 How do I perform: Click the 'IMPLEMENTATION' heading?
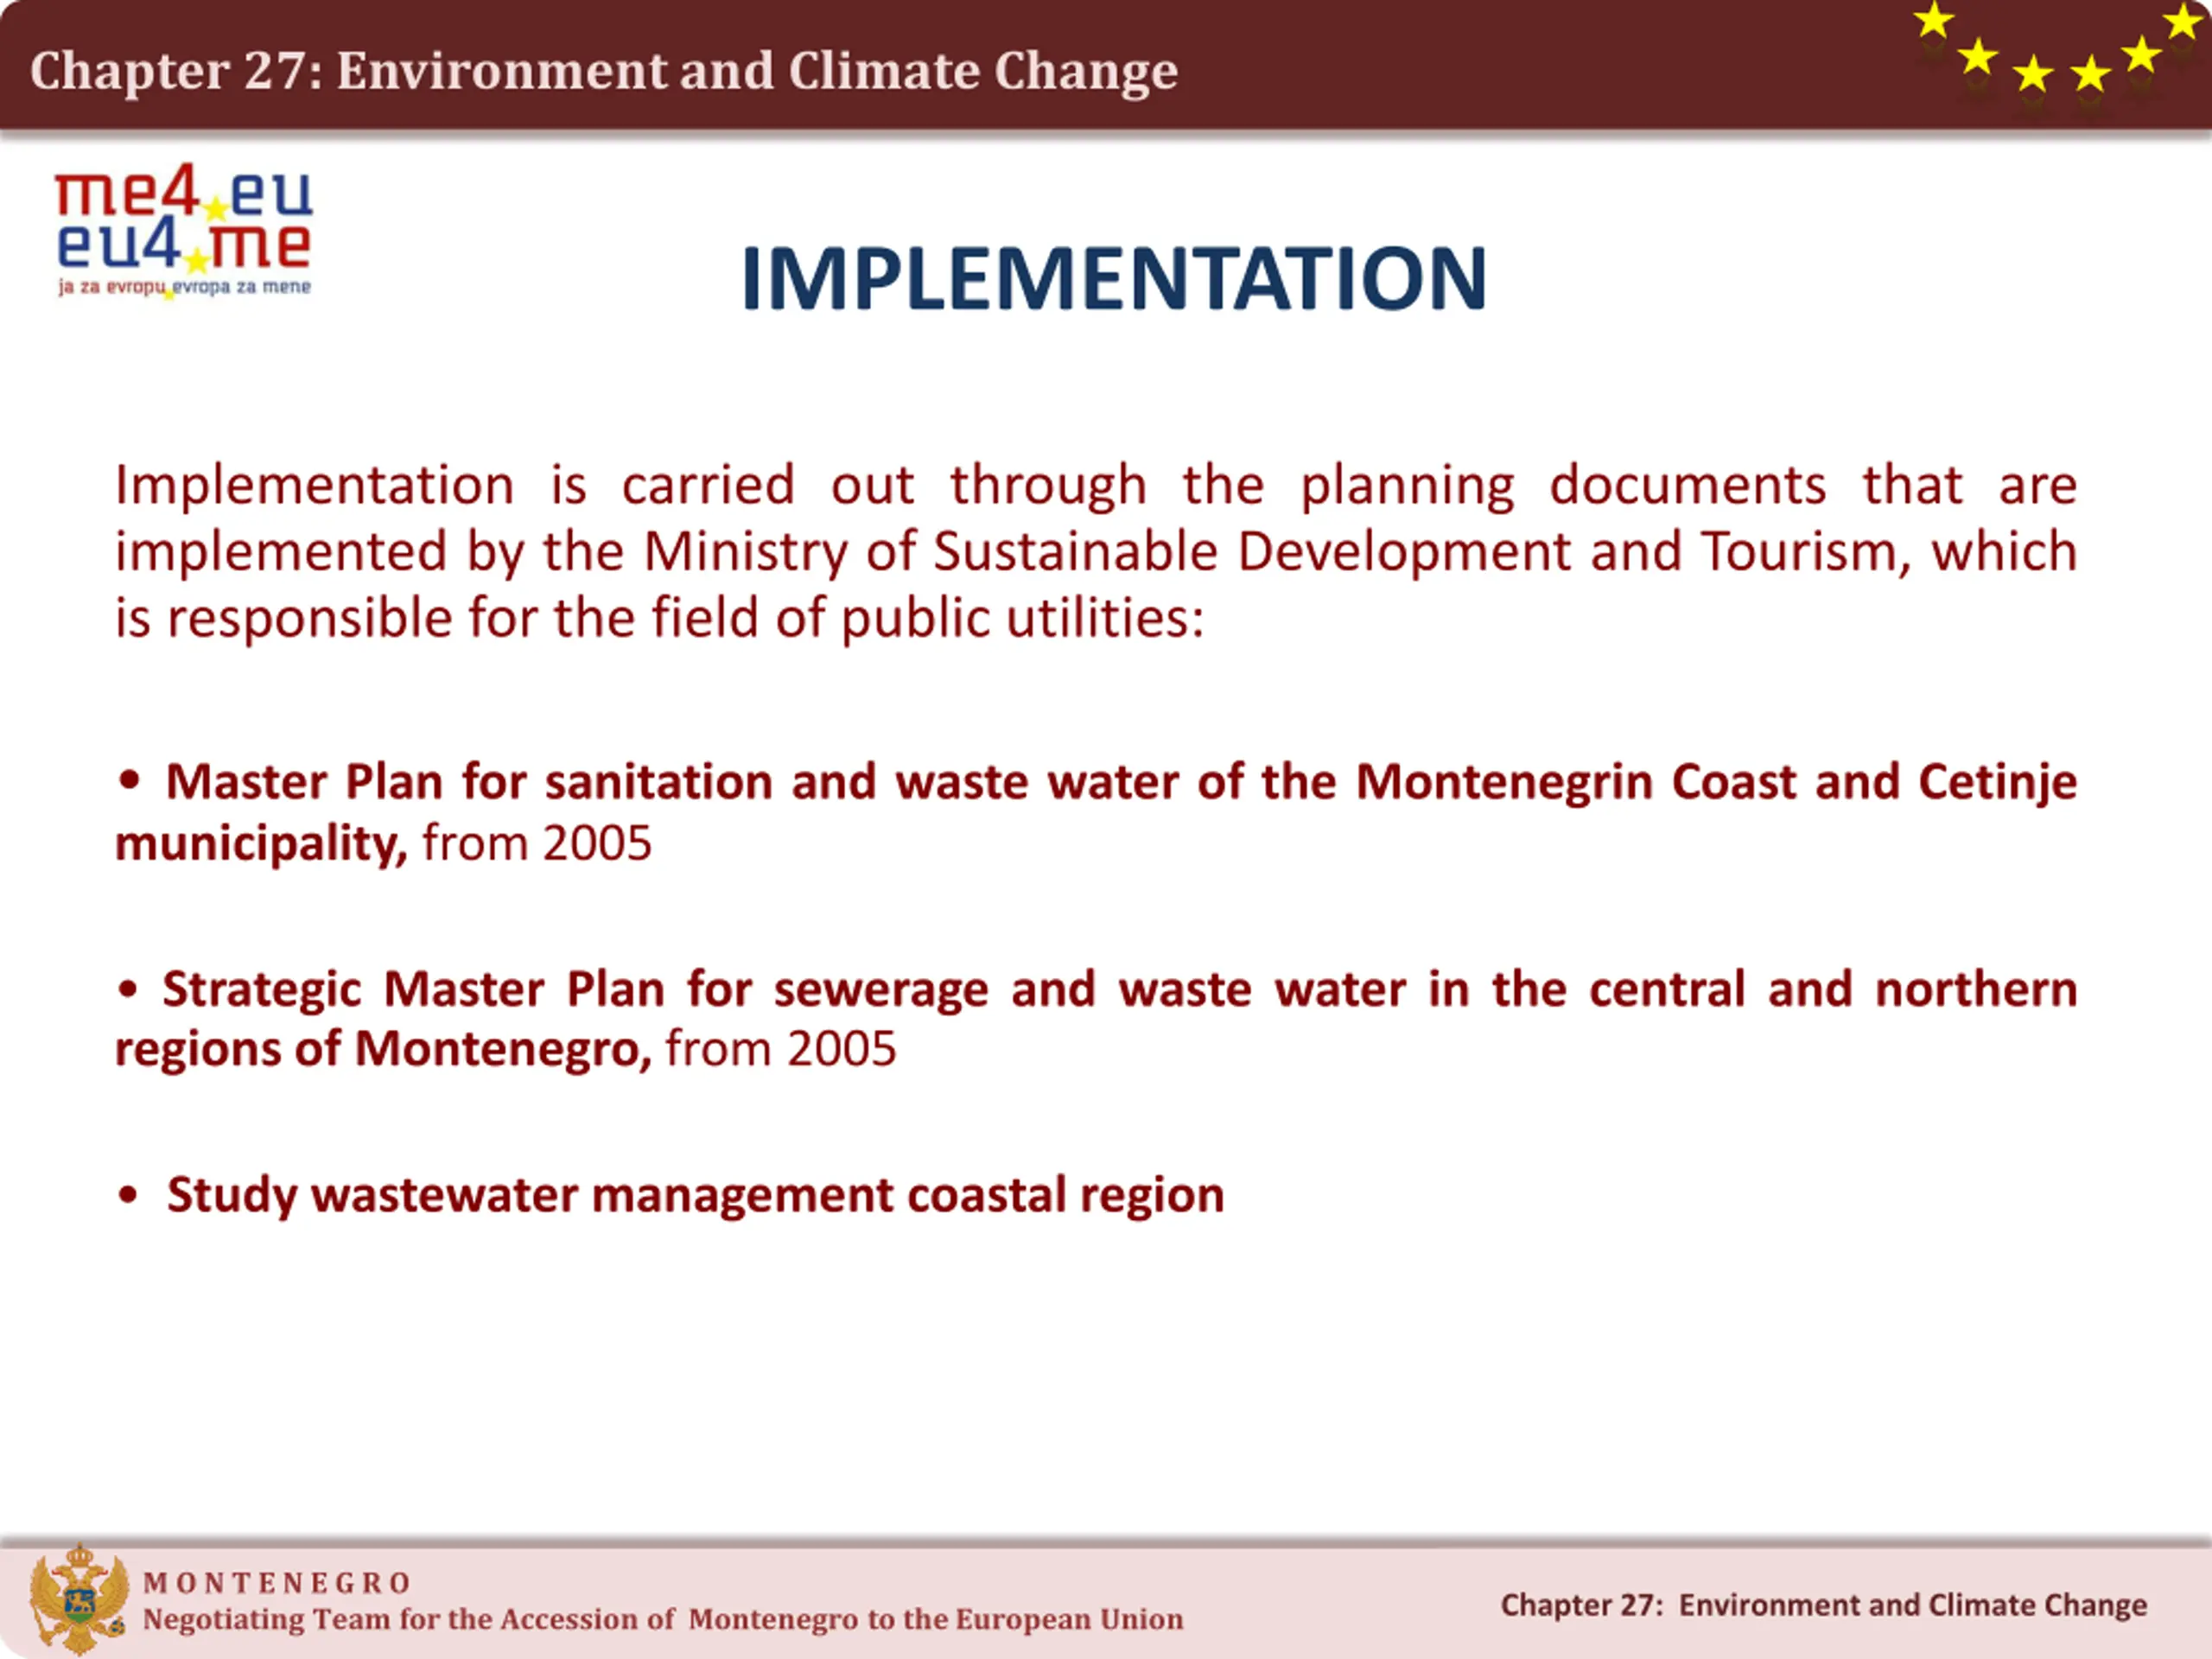pyautogui.click(x=1113, y=278)
